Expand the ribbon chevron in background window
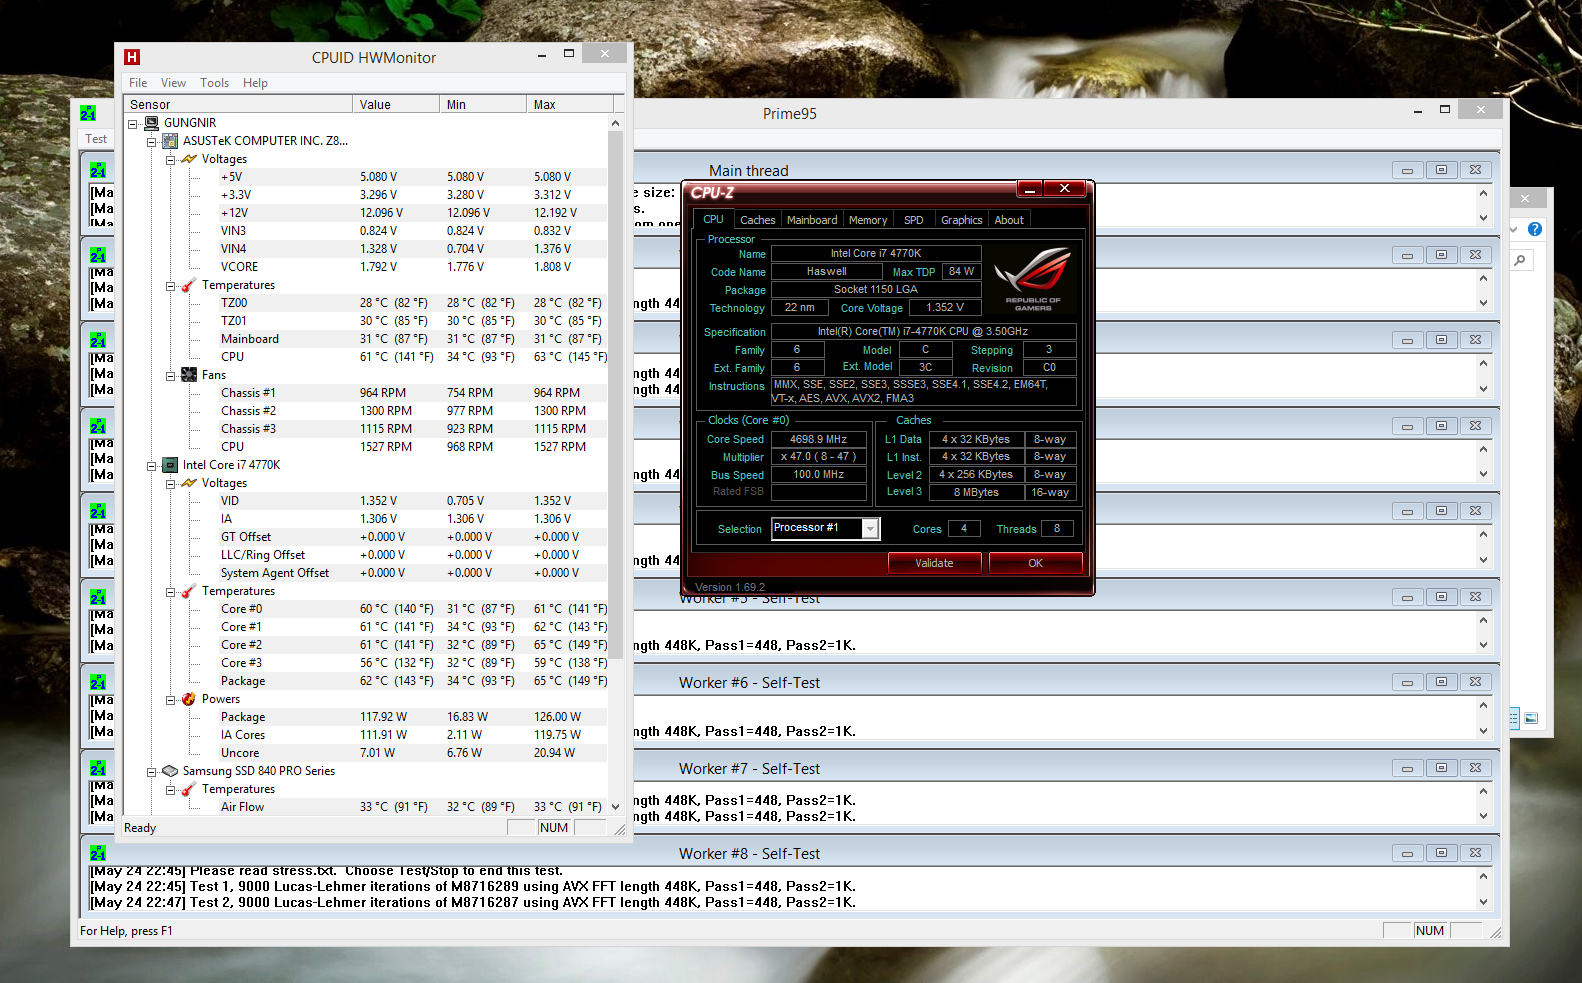Viewport: 1582px width, 983px height. [x=1513, y=229]
